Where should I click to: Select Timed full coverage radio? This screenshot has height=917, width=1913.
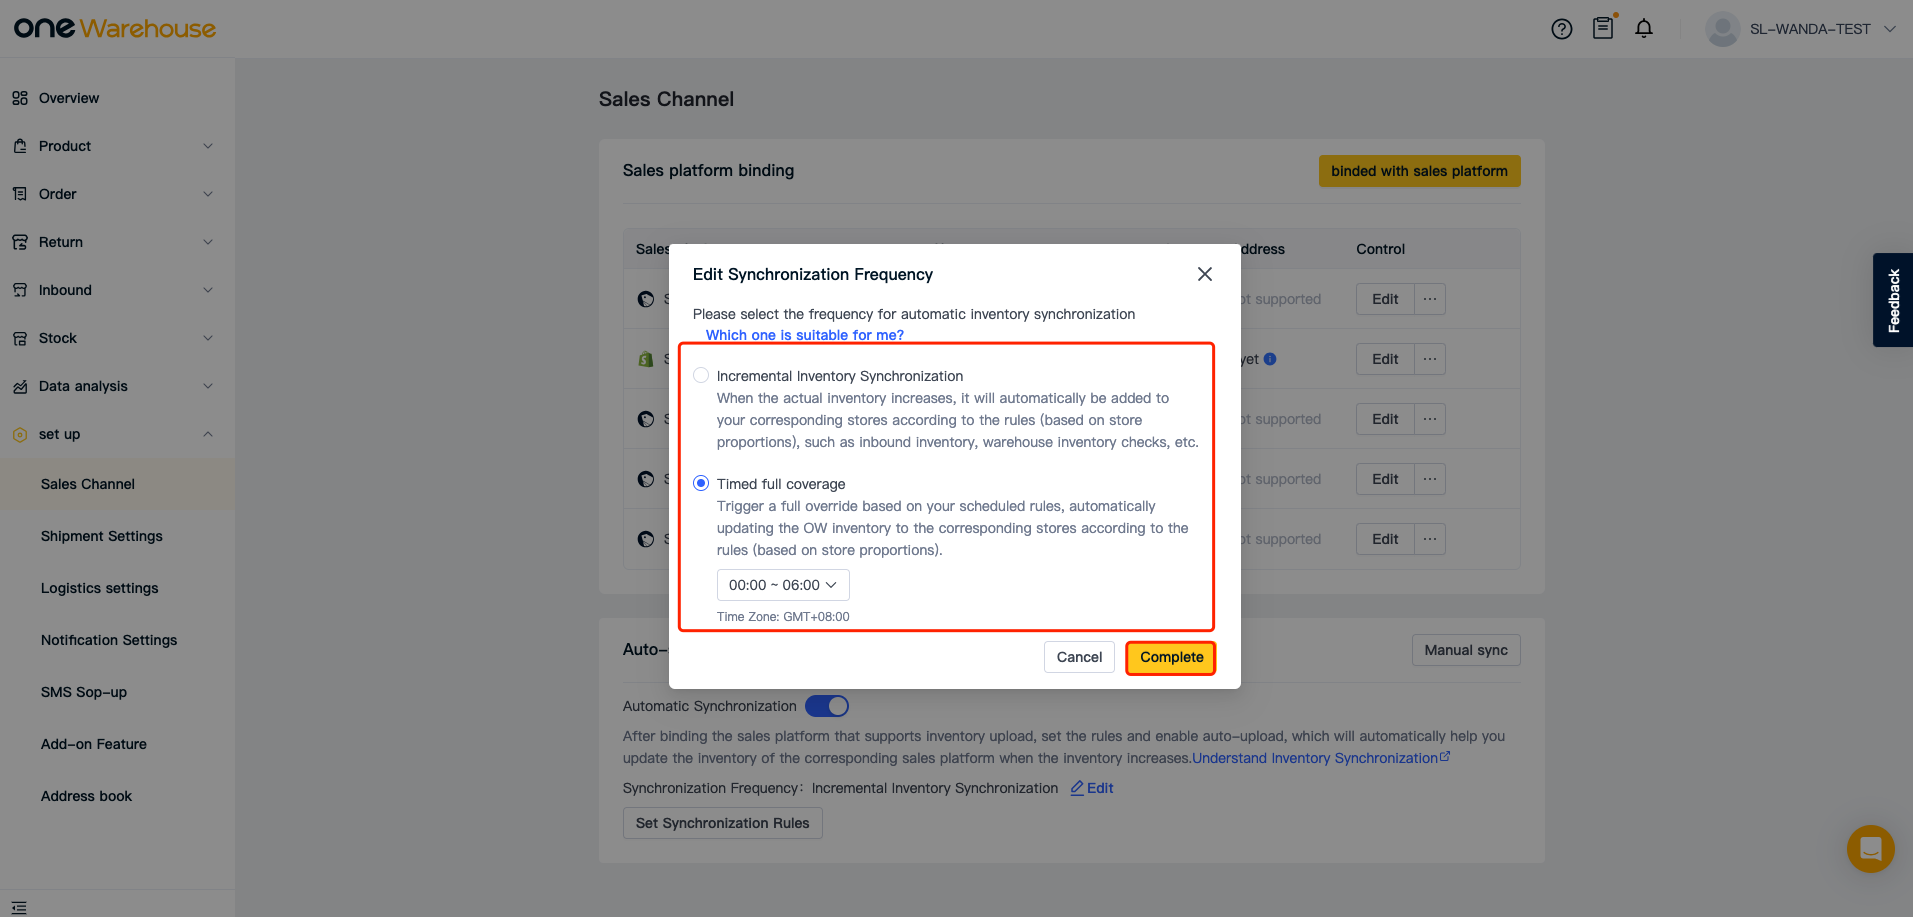[x=701, y=483]
